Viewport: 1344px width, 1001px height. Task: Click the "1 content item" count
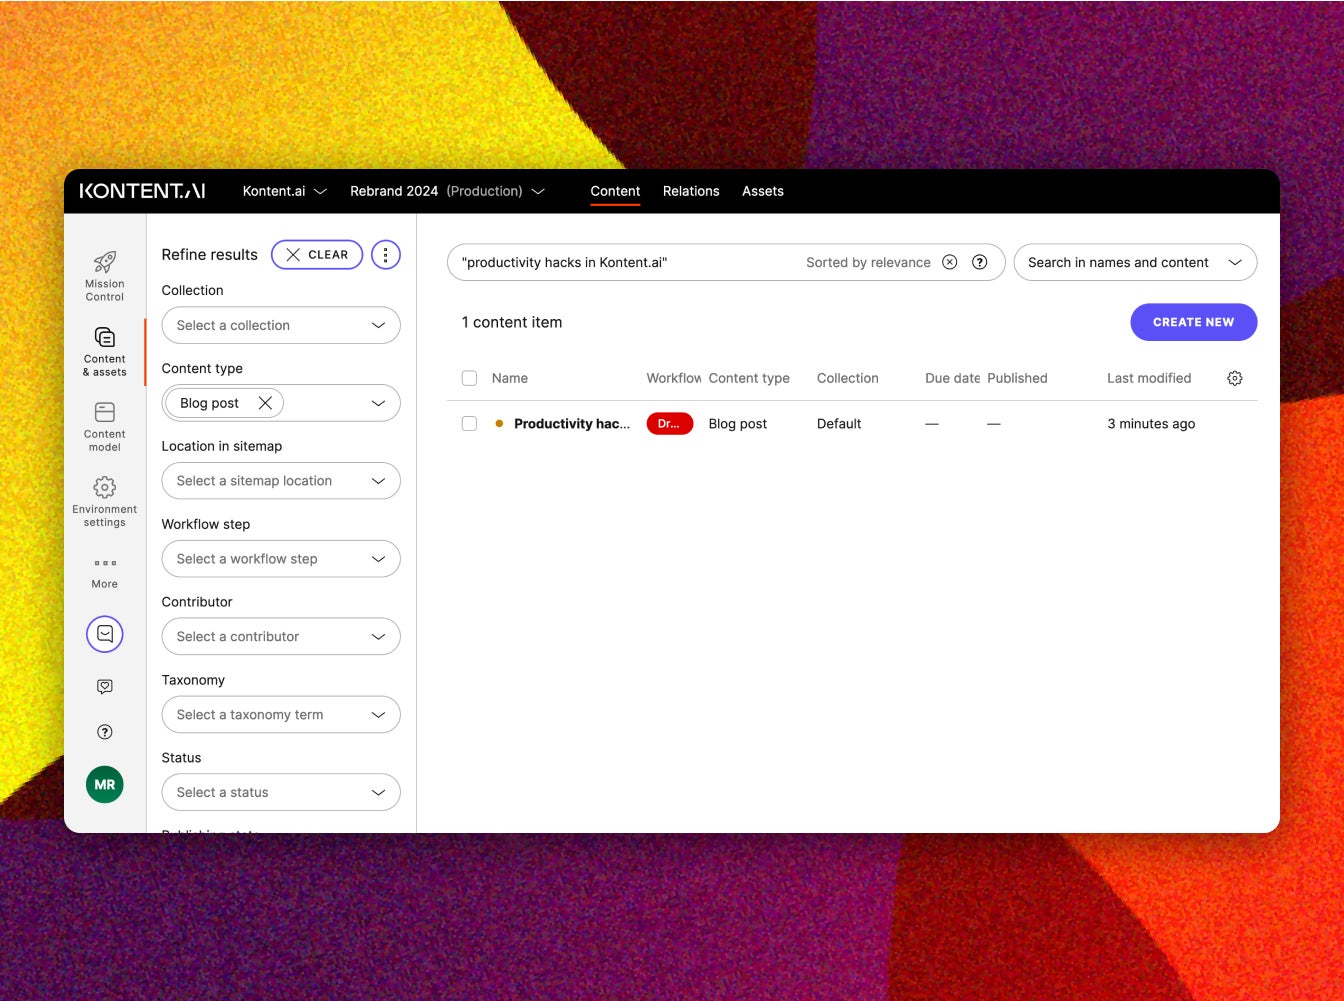(x=512, y=322)
